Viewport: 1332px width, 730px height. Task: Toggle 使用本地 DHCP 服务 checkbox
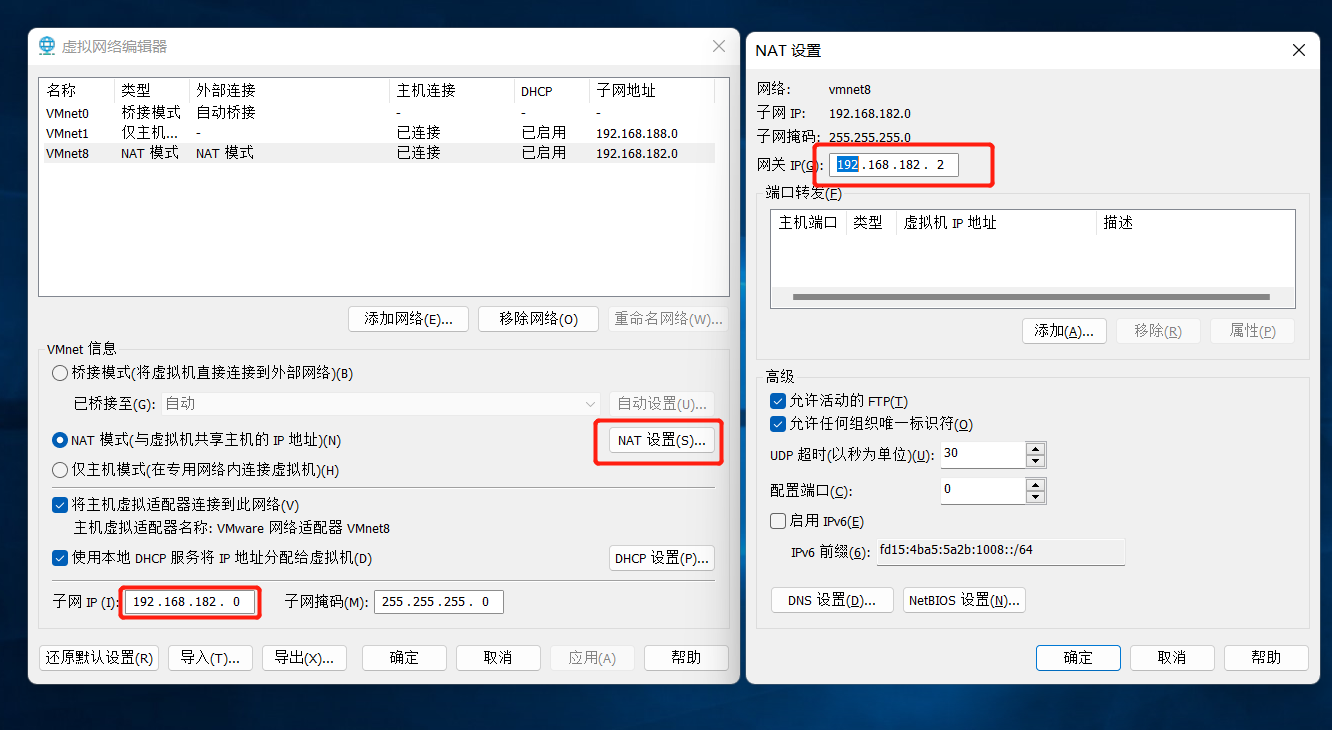click(60, 558)
